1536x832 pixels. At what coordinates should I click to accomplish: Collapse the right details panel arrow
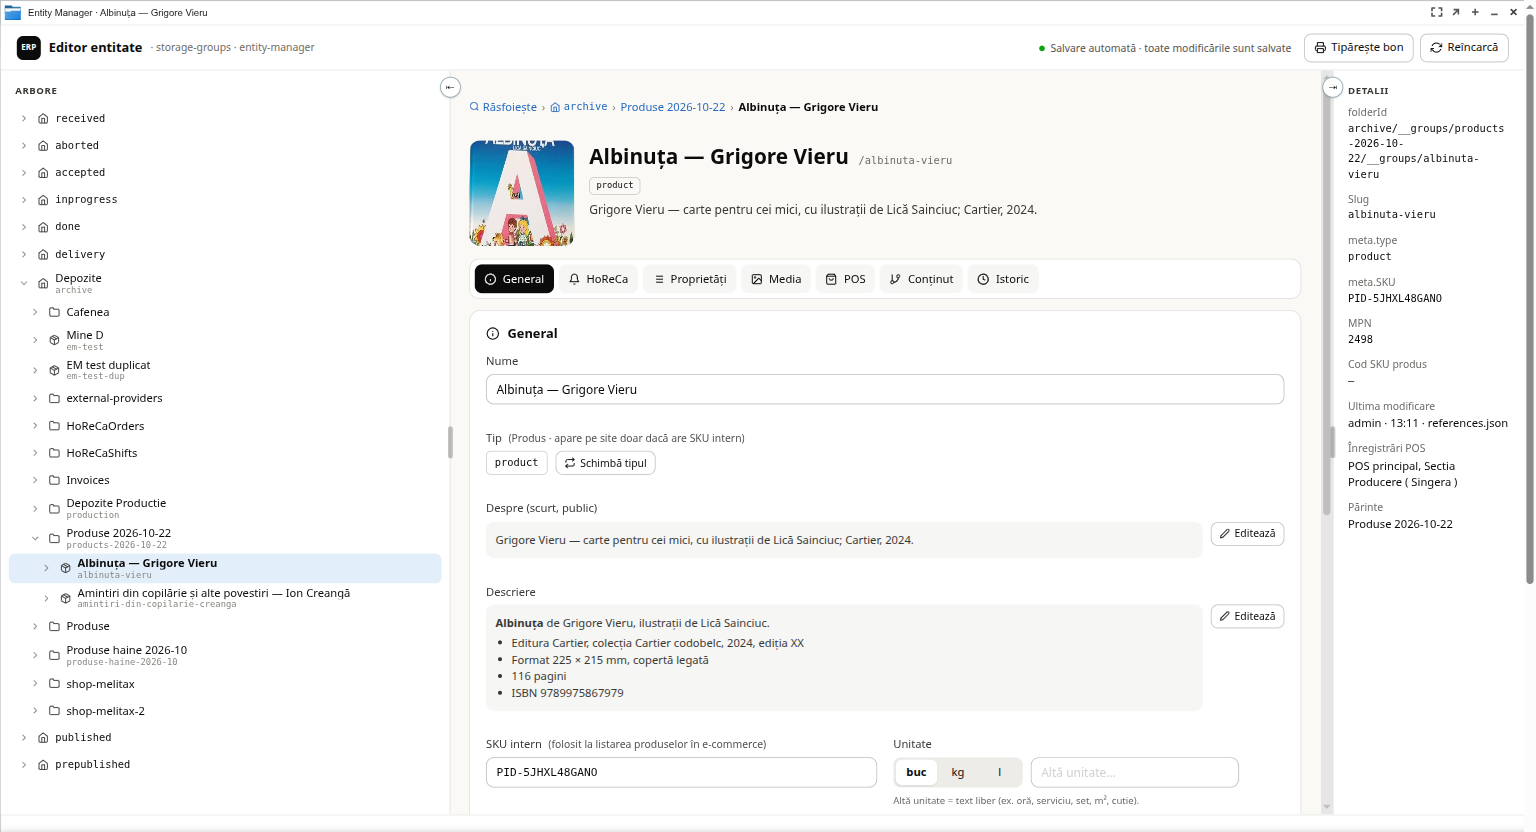click(x=1332, y=87)
